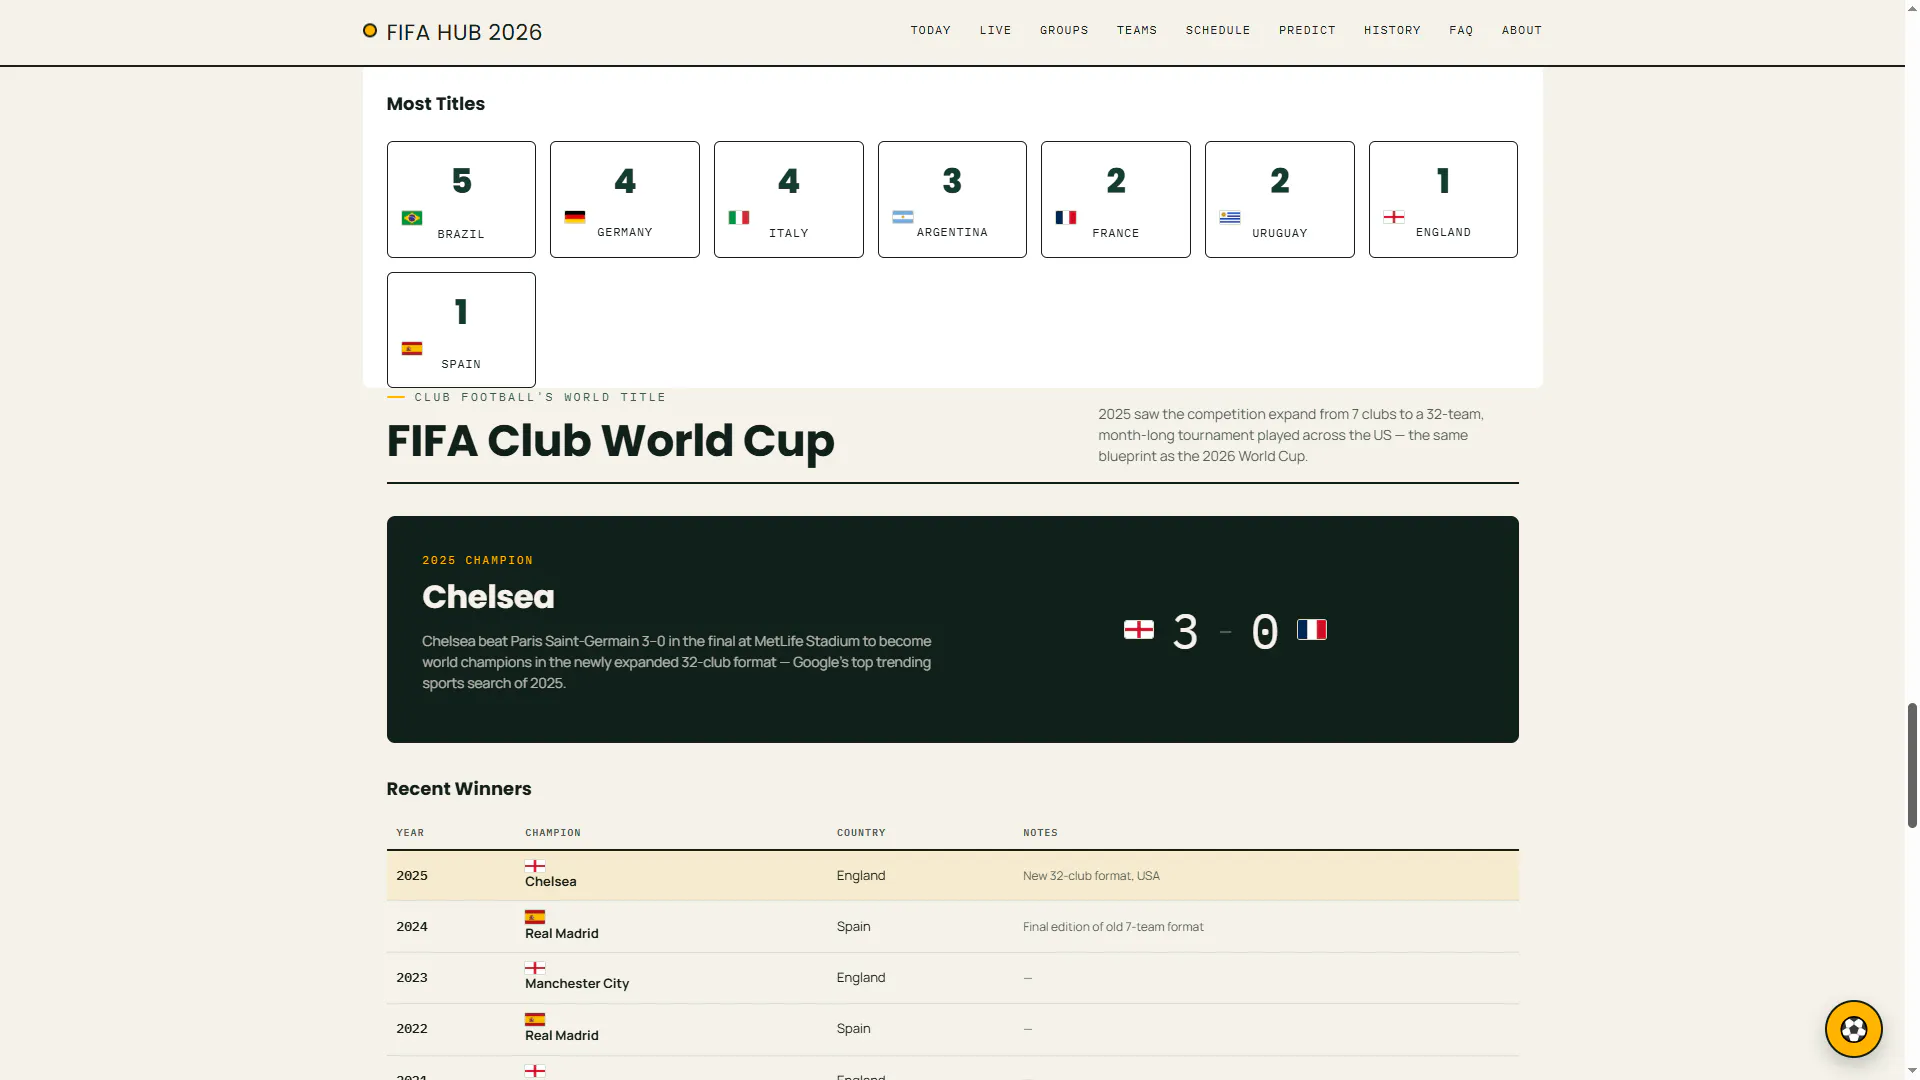Click the England flag in Most Titles
The image size is (1920, 1080).
click(x=1394, y=217)
